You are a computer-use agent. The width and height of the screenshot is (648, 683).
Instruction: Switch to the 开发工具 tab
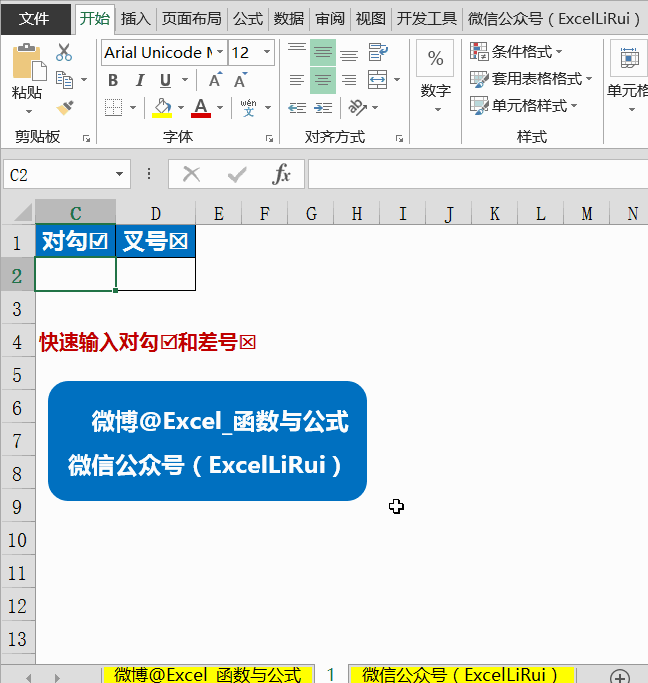(x=427, y=19)
